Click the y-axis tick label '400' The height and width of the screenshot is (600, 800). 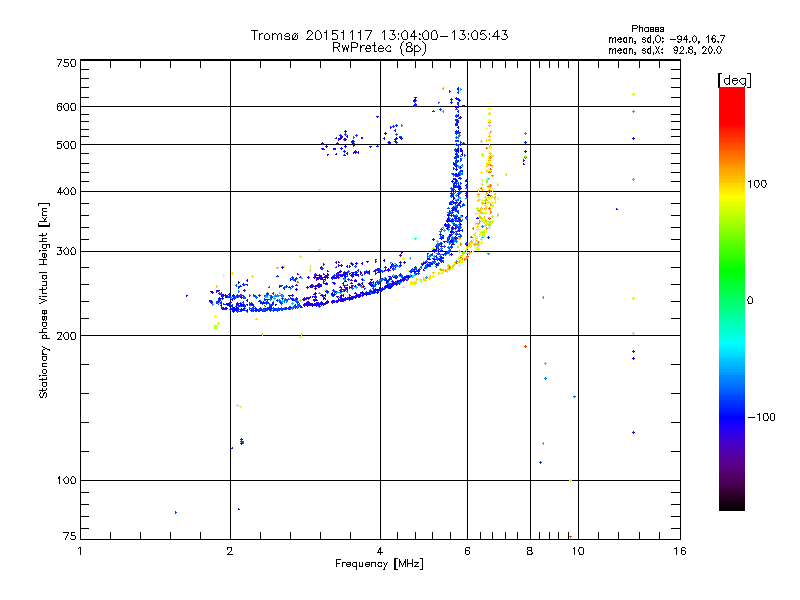[66, 192]
